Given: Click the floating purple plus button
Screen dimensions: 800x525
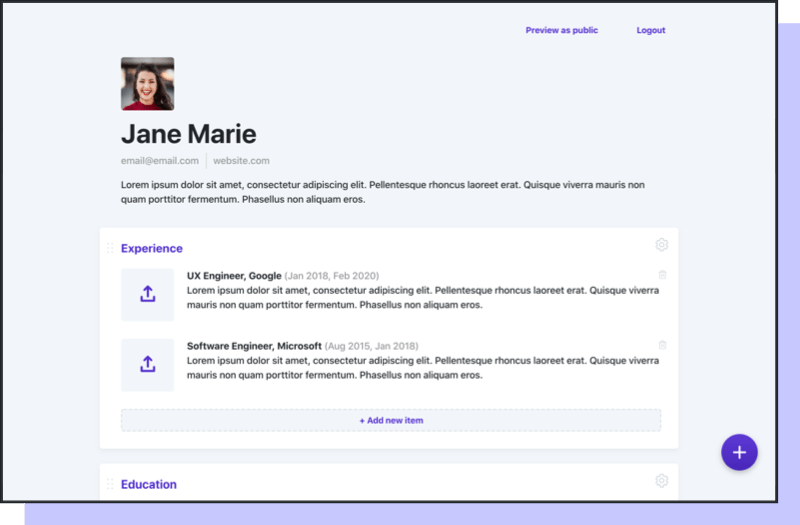Looking at the screenshot, I should 739,452.
